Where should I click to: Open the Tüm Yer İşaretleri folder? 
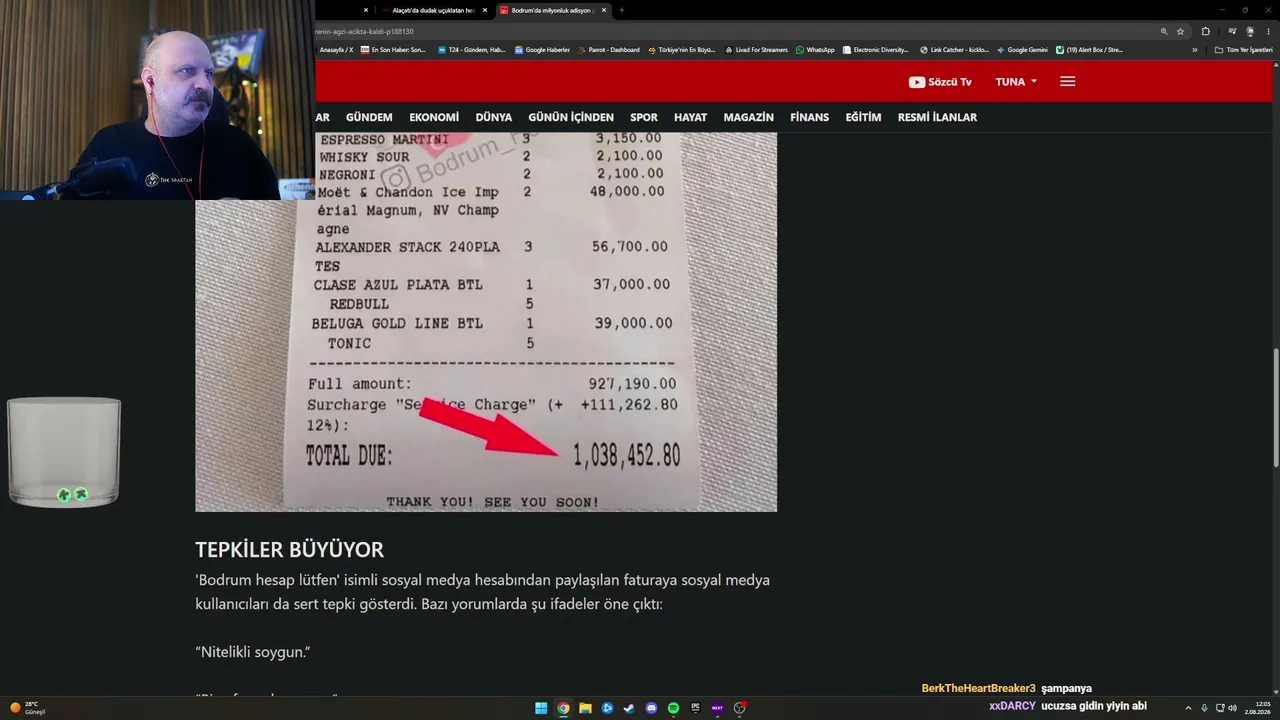click(1245, 50)
